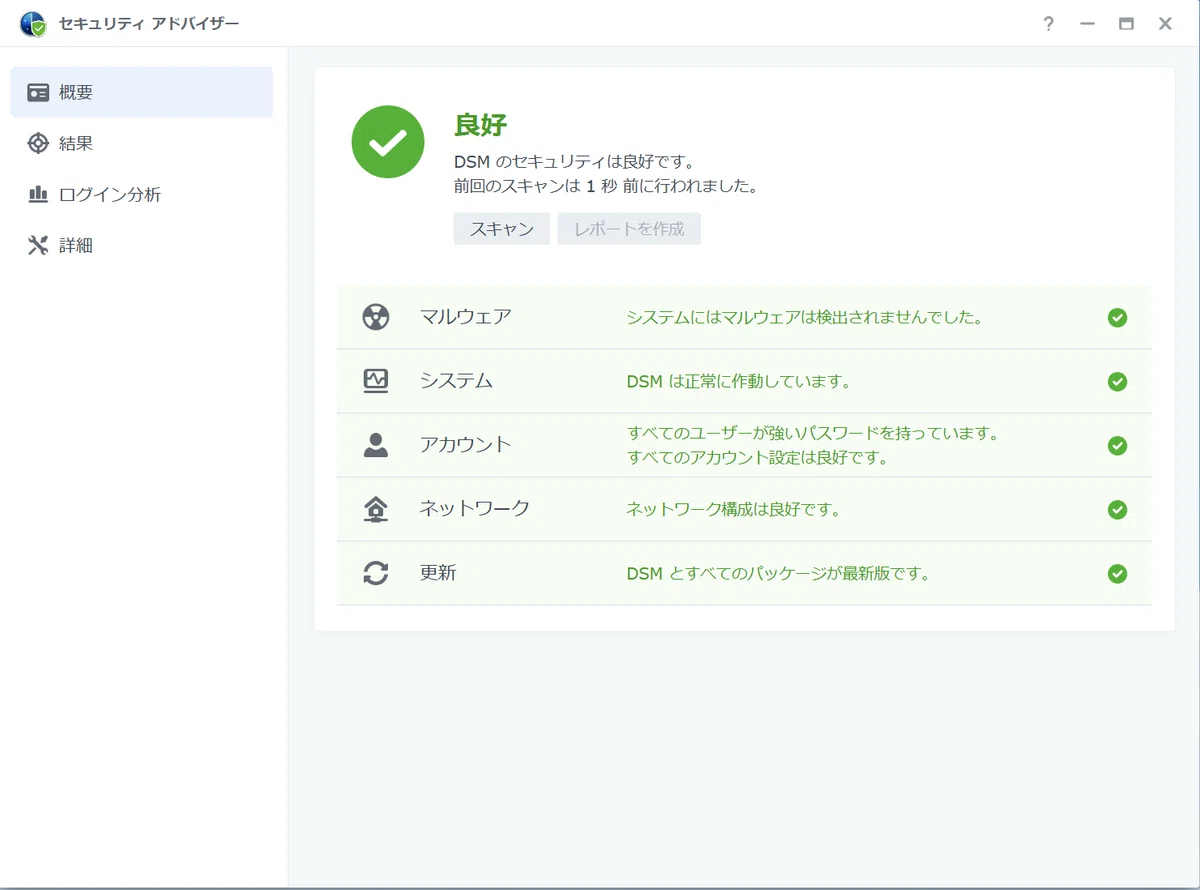
Task: Select the アカウント category label
Action: click(x=465, y=445)
